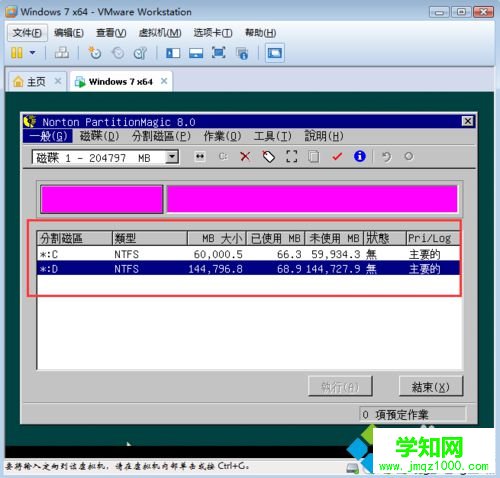Click the show library sidebar view icon

tap(173, 53)
